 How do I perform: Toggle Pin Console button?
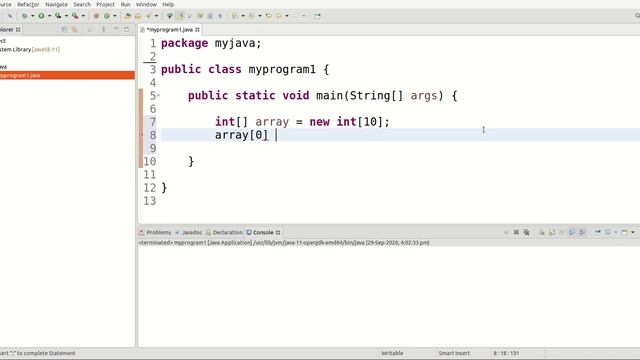(x=598, y=232)
